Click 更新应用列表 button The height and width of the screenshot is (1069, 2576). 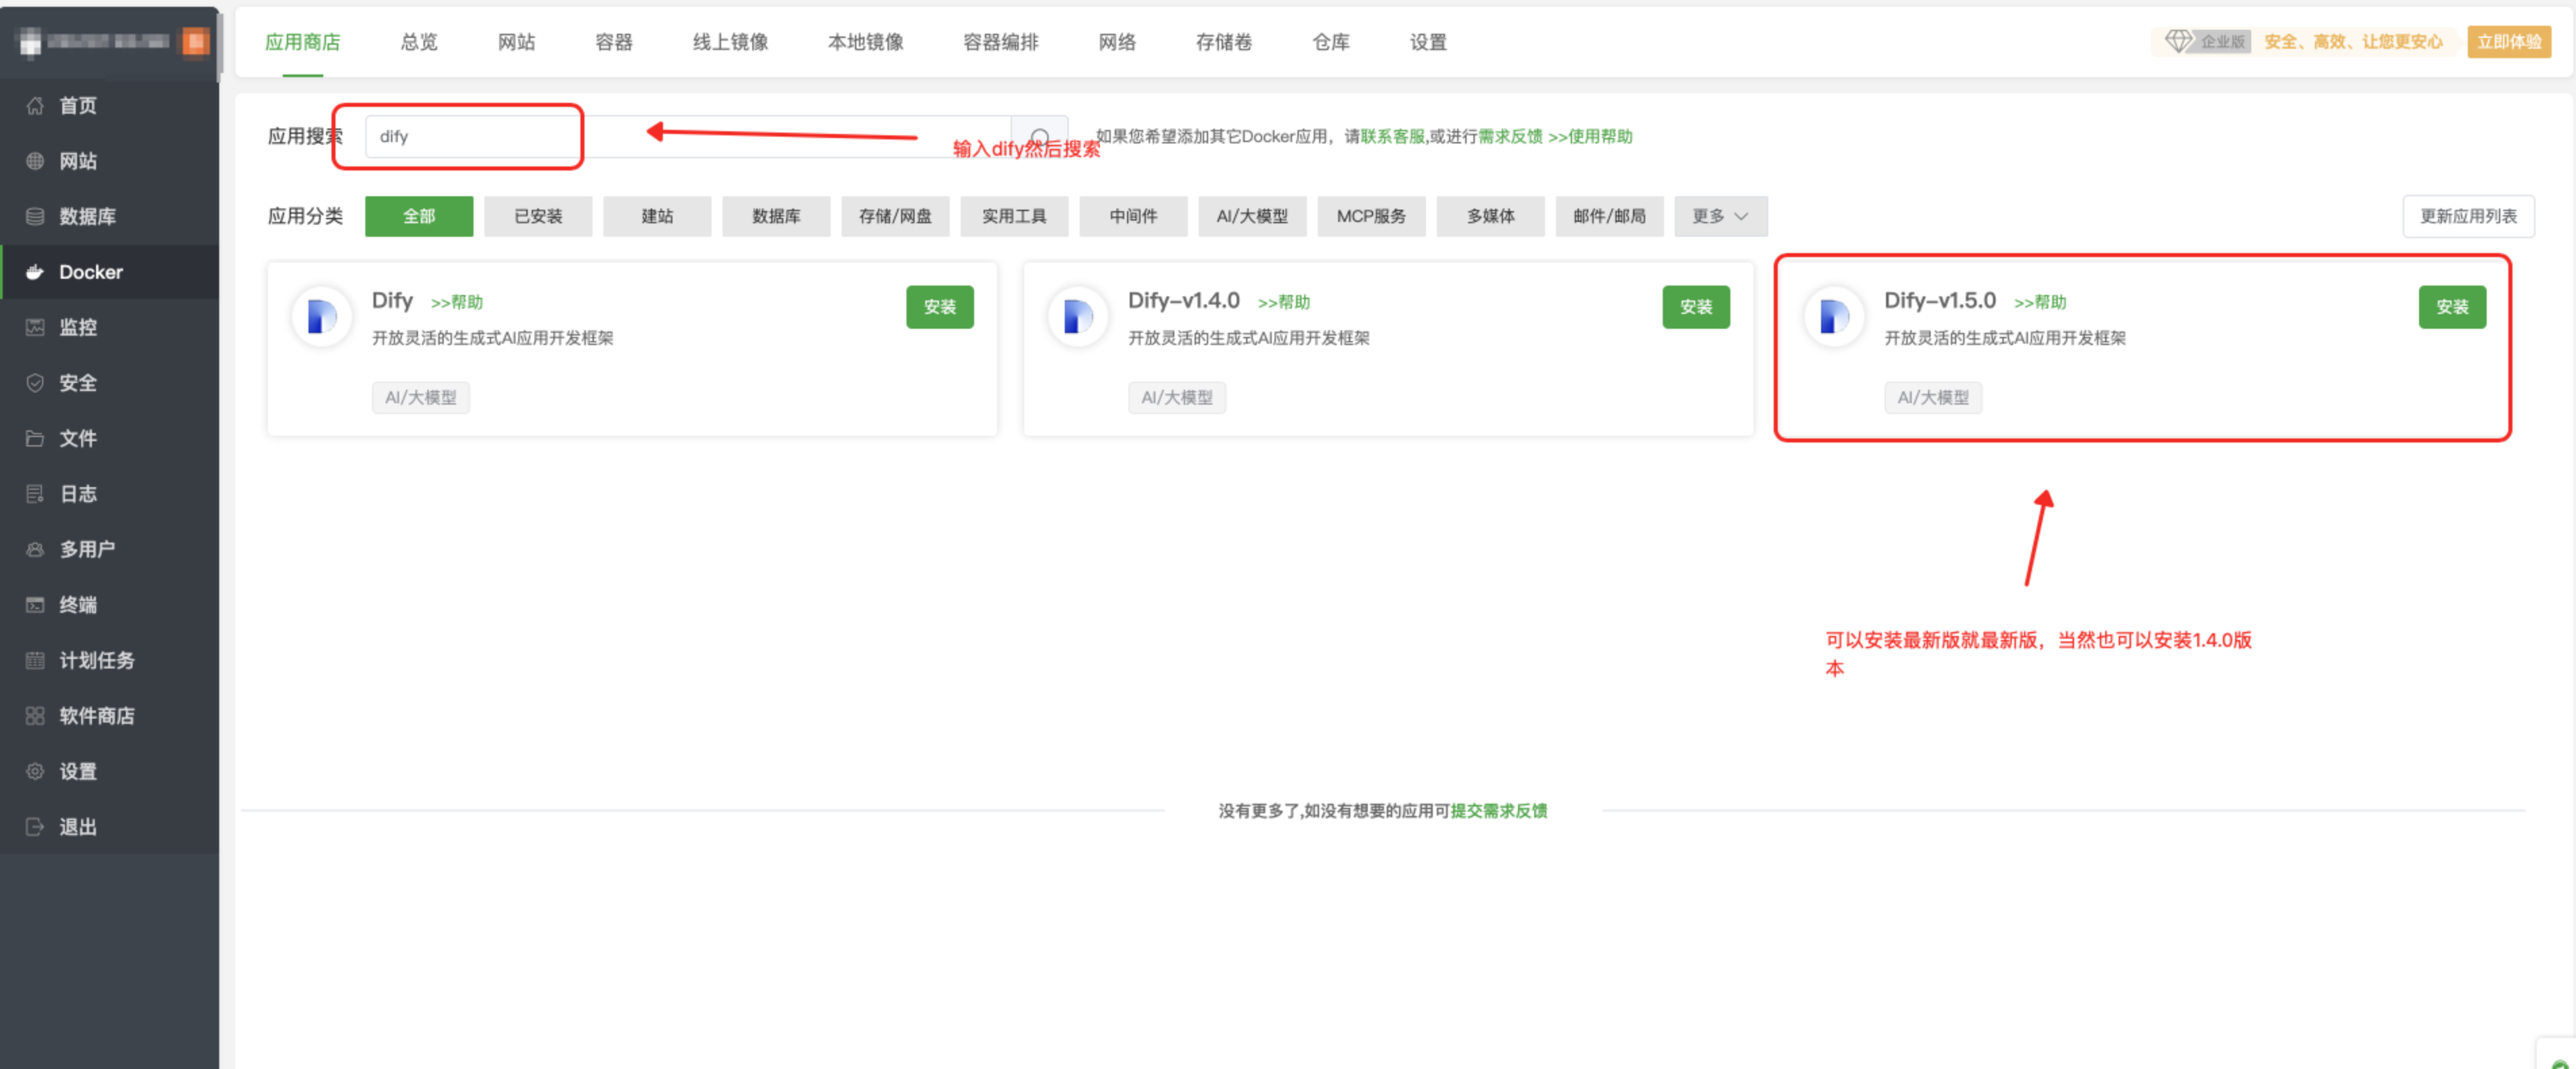coord(2467,217)
